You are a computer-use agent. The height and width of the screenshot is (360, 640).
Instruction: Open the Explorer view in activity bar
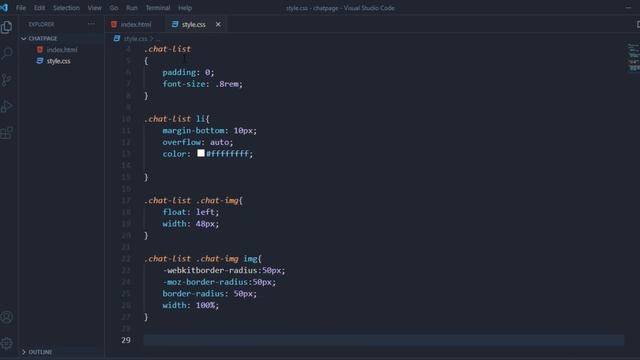(x=7, y=27)
